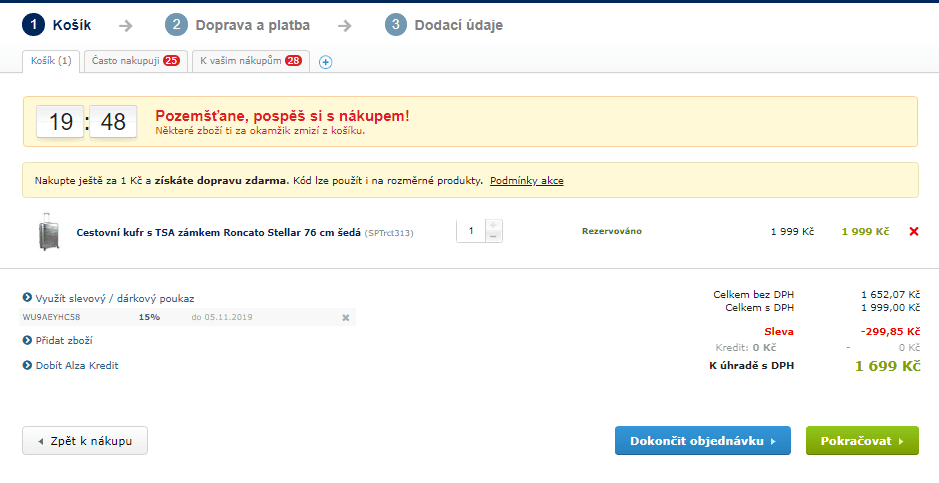Remove the Roncato suitcase from the cart
This screenshot has width=939, height=483.
pos(913,232)
